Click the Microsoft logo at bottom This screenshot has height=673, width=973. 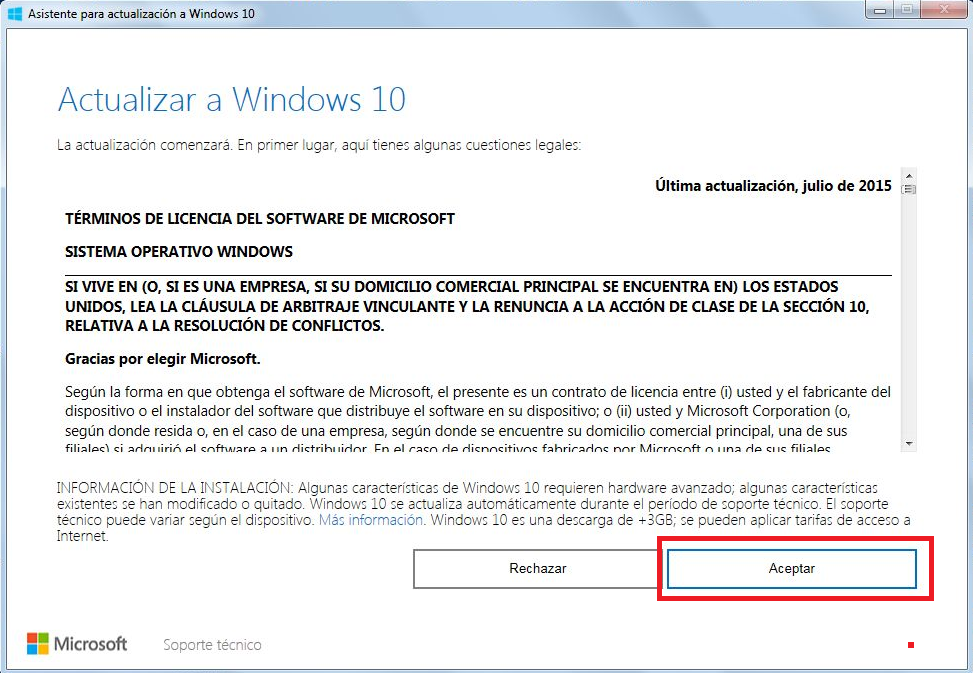[77, 644]
